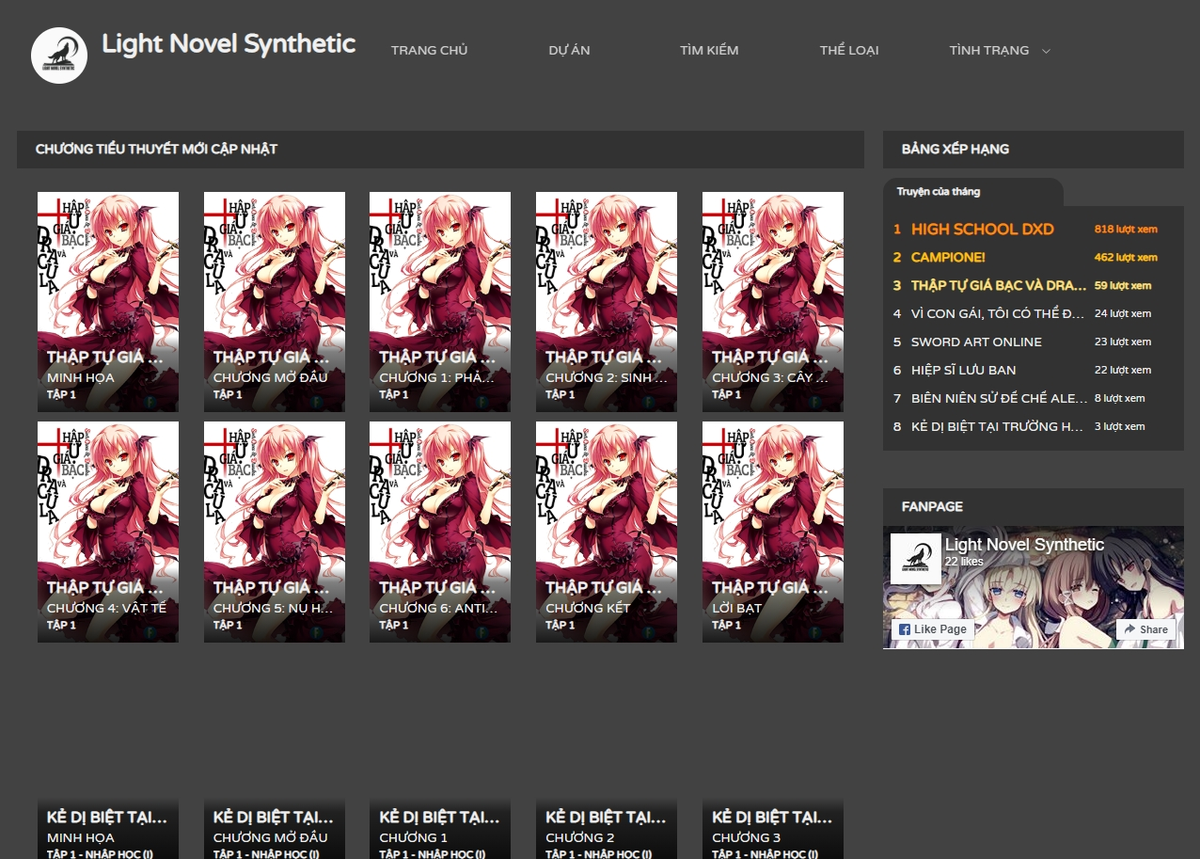Screen dimensions: 1200x859
Task: Open Thập Tự Giá Chương 5 card
Action: tap(274, 532)
